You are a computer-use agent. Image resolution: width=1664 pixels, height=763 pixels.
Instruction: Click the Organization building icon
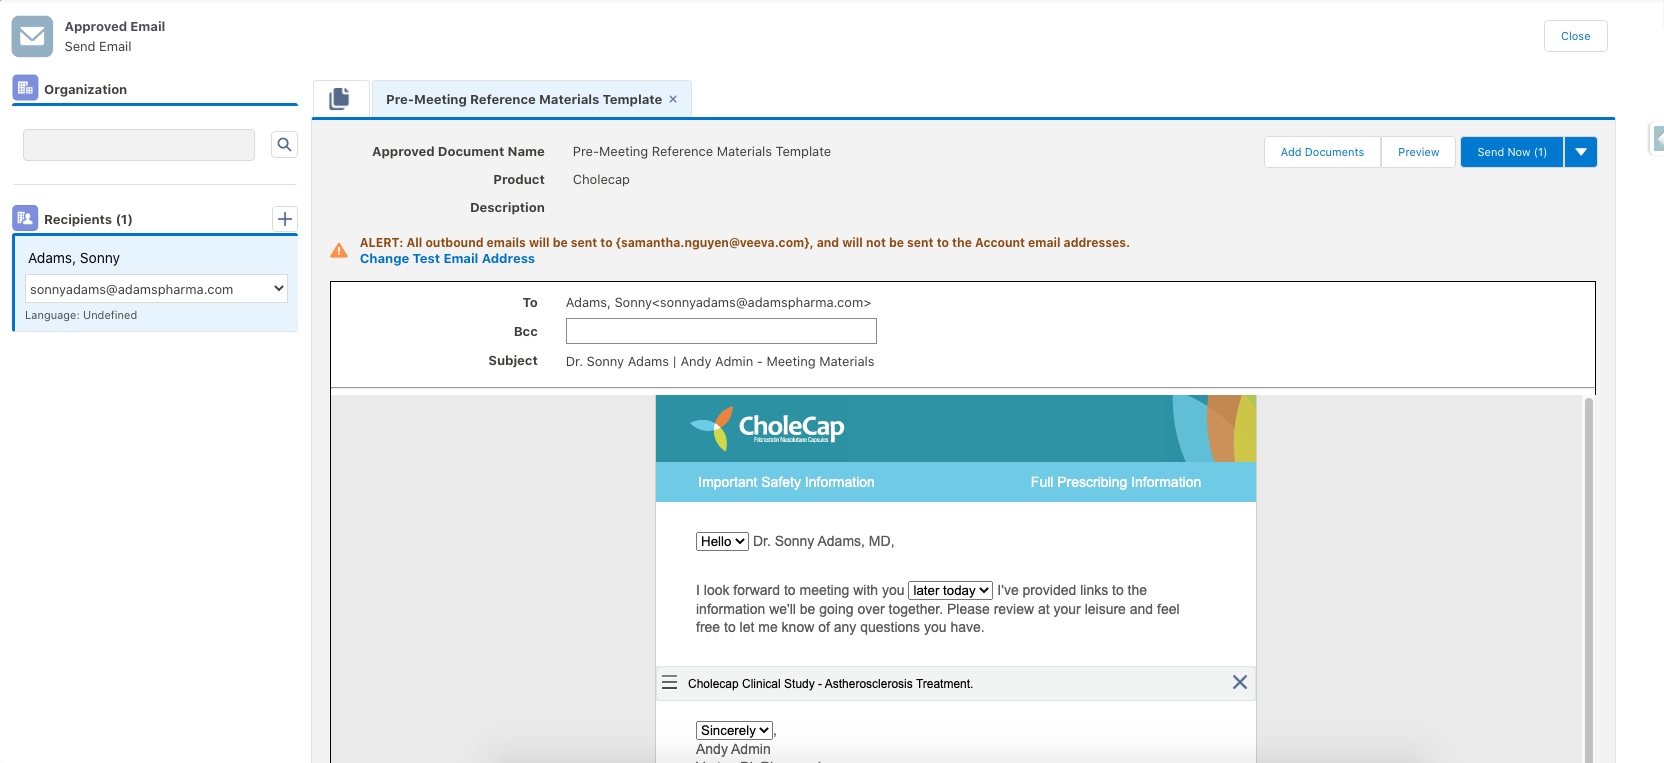(25, 88)
